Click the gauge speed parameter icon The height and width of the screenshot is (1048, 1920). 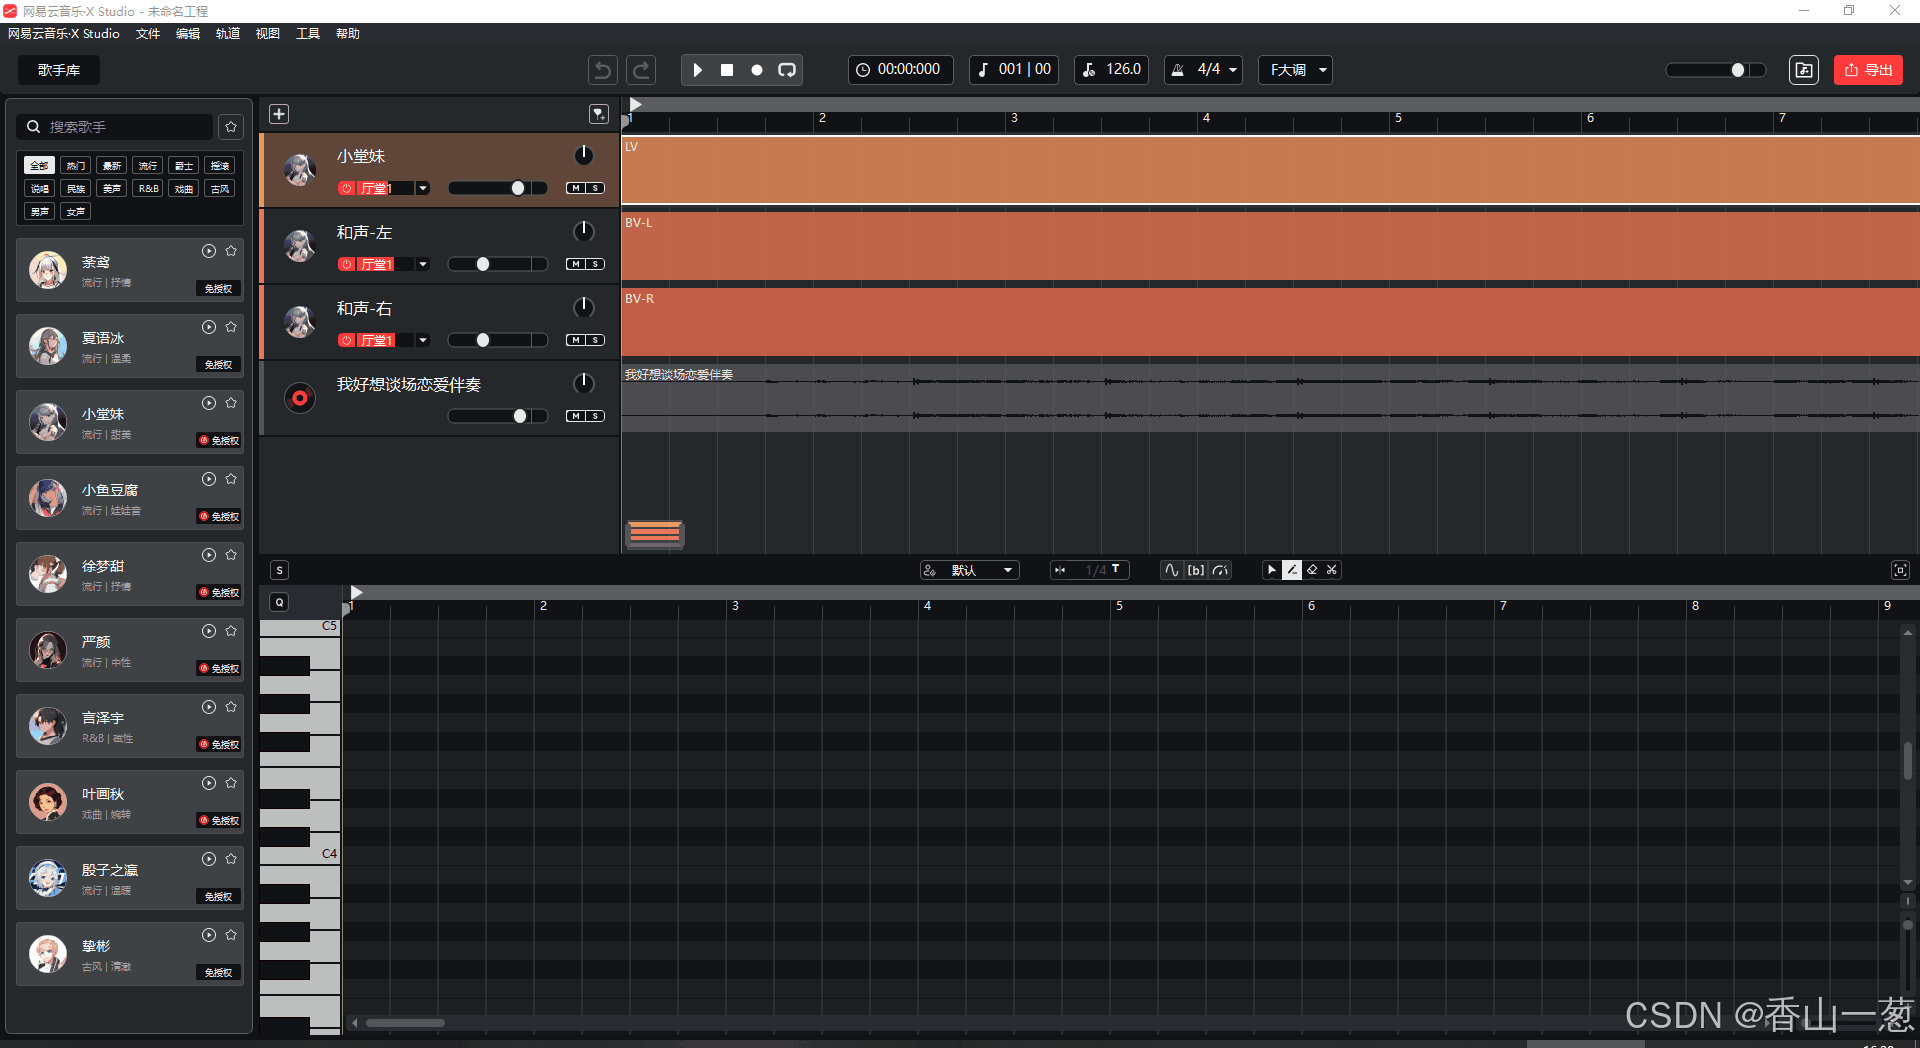1220,570
